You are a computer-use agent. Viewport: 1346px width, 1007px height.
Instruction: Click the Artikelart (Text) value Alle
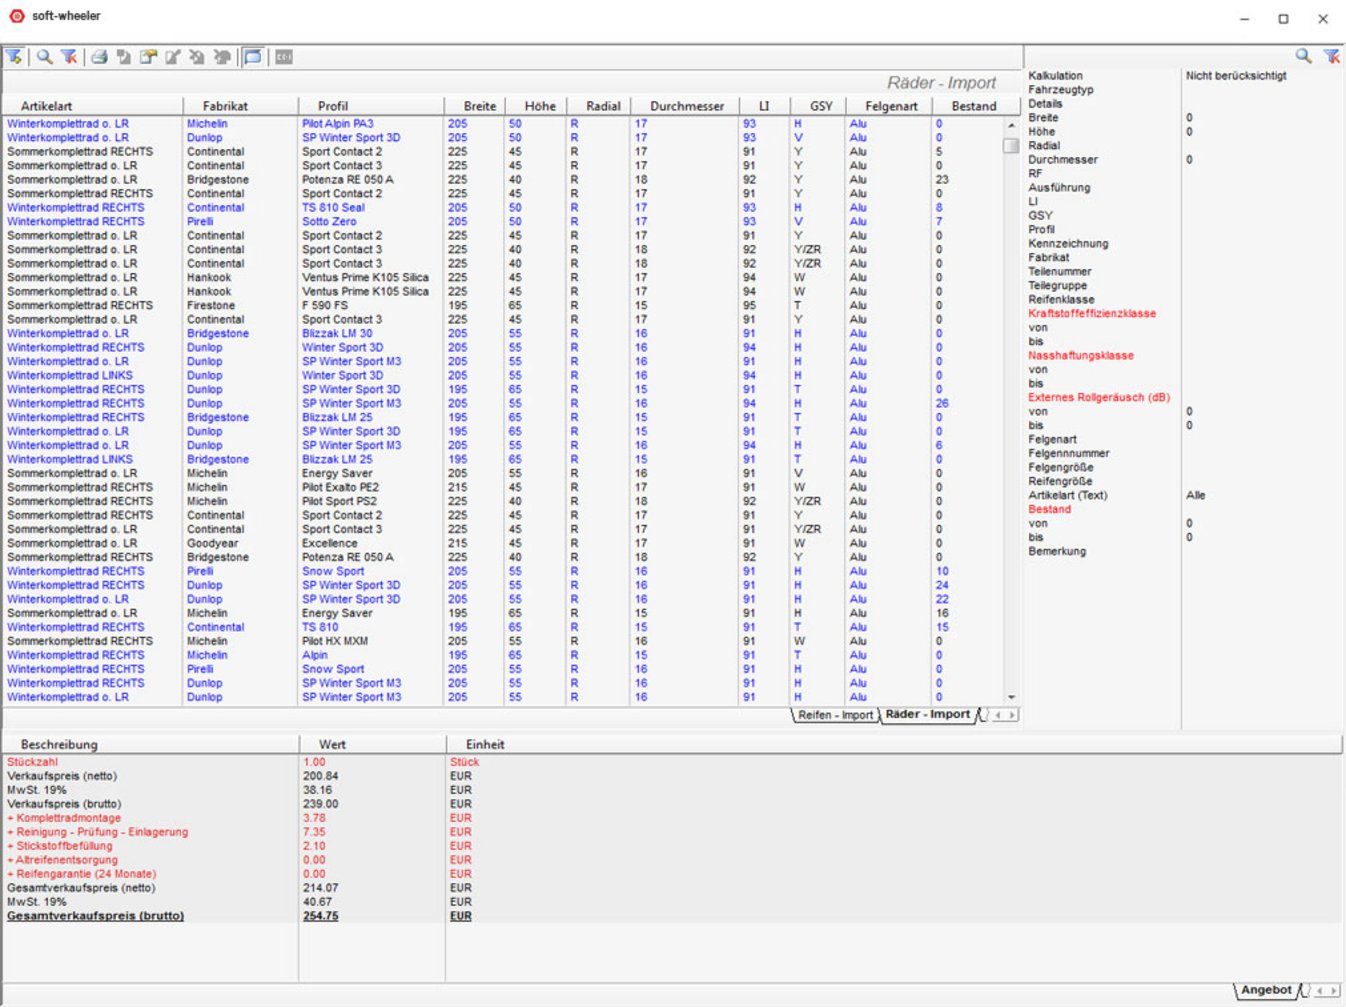[1196, 496]
